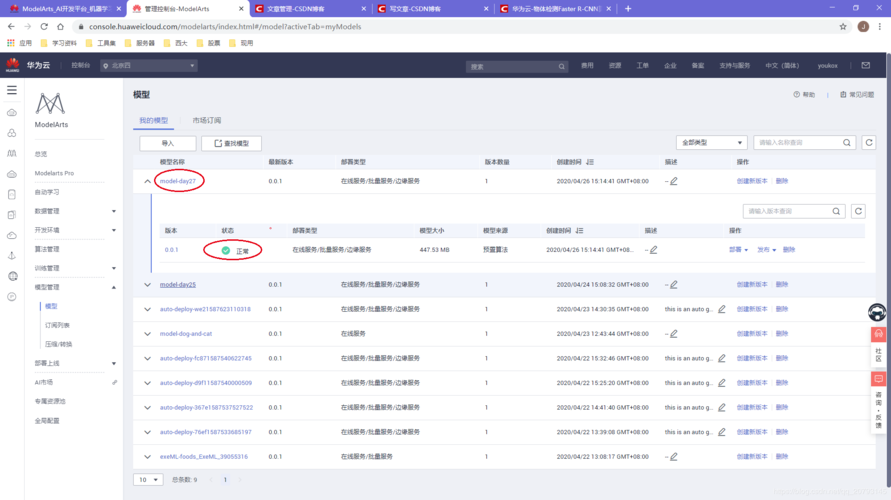Viewport: 891px width, 500px height.
Task: Click the top bar search magnifier
Action: click(x=561, y=66)
